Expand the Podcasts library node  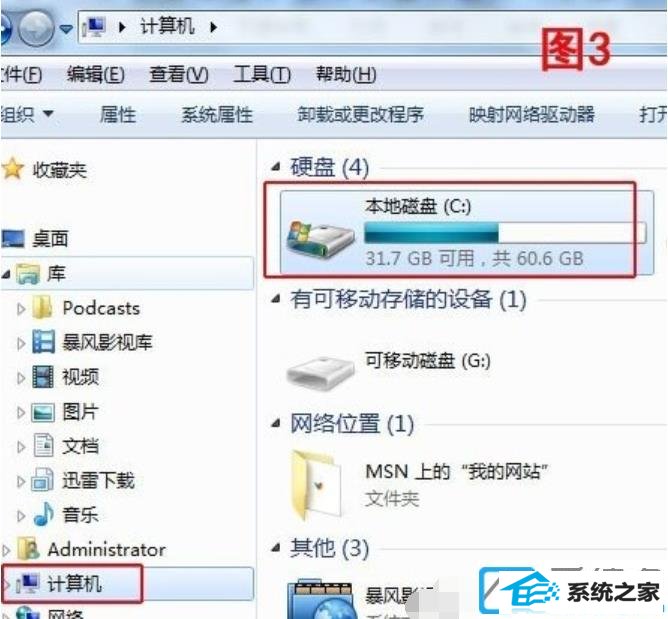20,308
